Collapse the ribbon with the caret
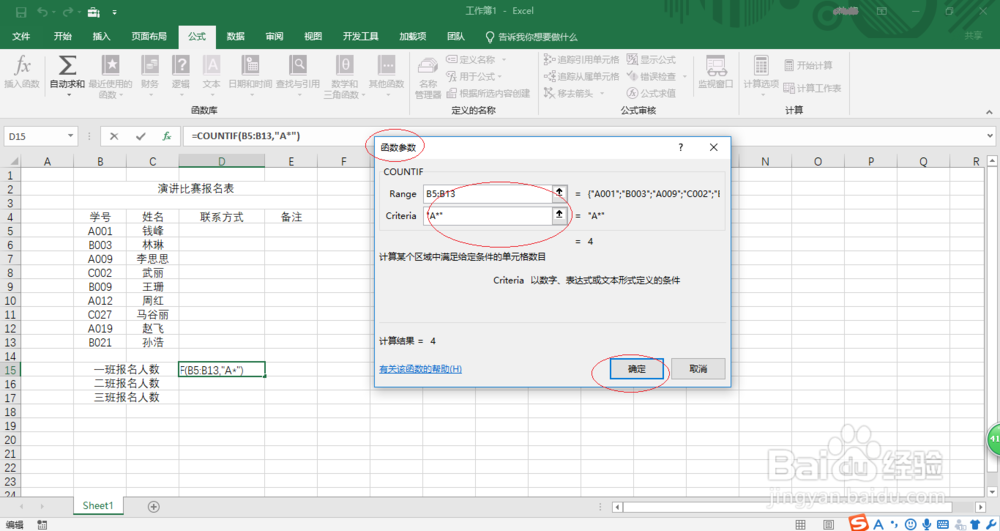This screenshot has height=531, width=1000. (989, 112)
